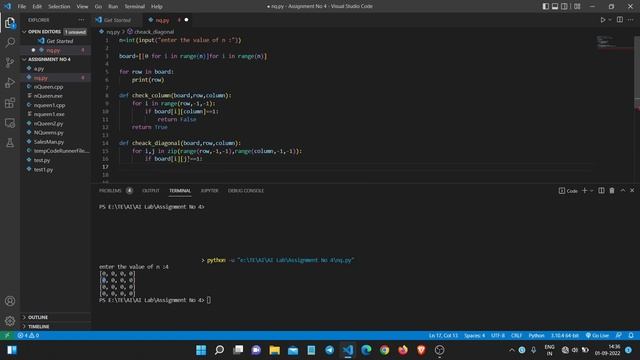
Task: Open nQueen.cpp in the explorer
Action: click(48, 87)
